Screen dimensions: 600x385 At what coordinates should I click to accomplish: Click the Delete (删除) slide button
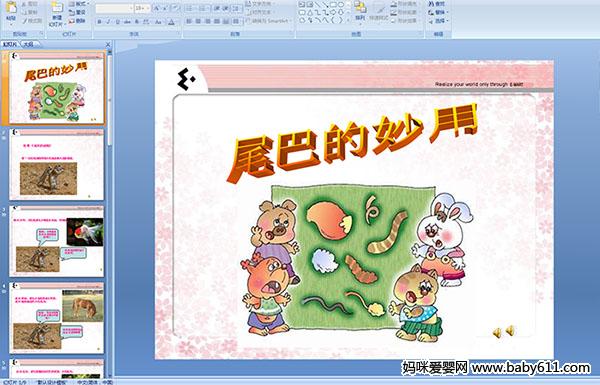(77, 21)
